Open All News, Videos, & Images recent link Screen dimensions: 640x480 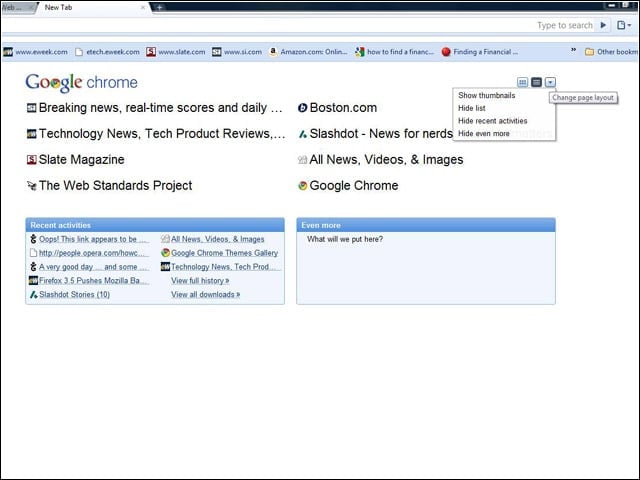point(218,239)
